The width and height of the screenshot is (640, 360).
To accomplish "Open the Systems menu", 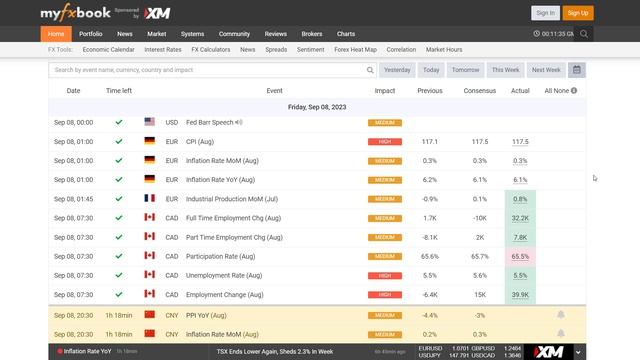I will point(192,34).
